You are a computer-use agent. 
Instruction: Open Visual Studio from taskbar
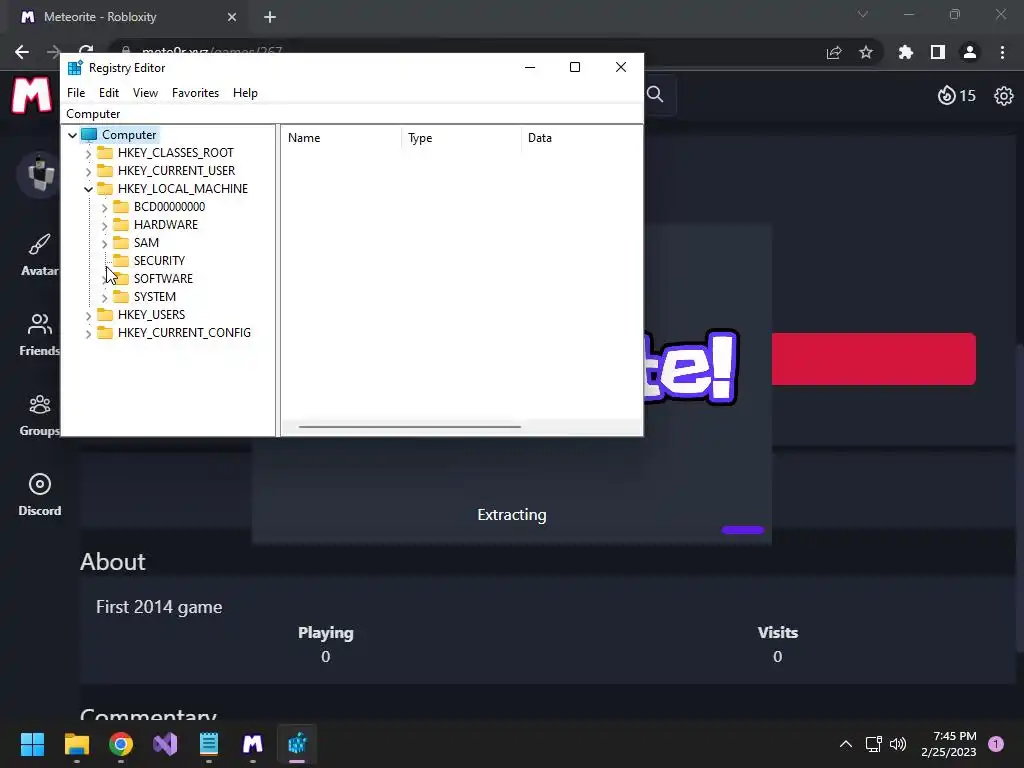click(x=165, y=744)
